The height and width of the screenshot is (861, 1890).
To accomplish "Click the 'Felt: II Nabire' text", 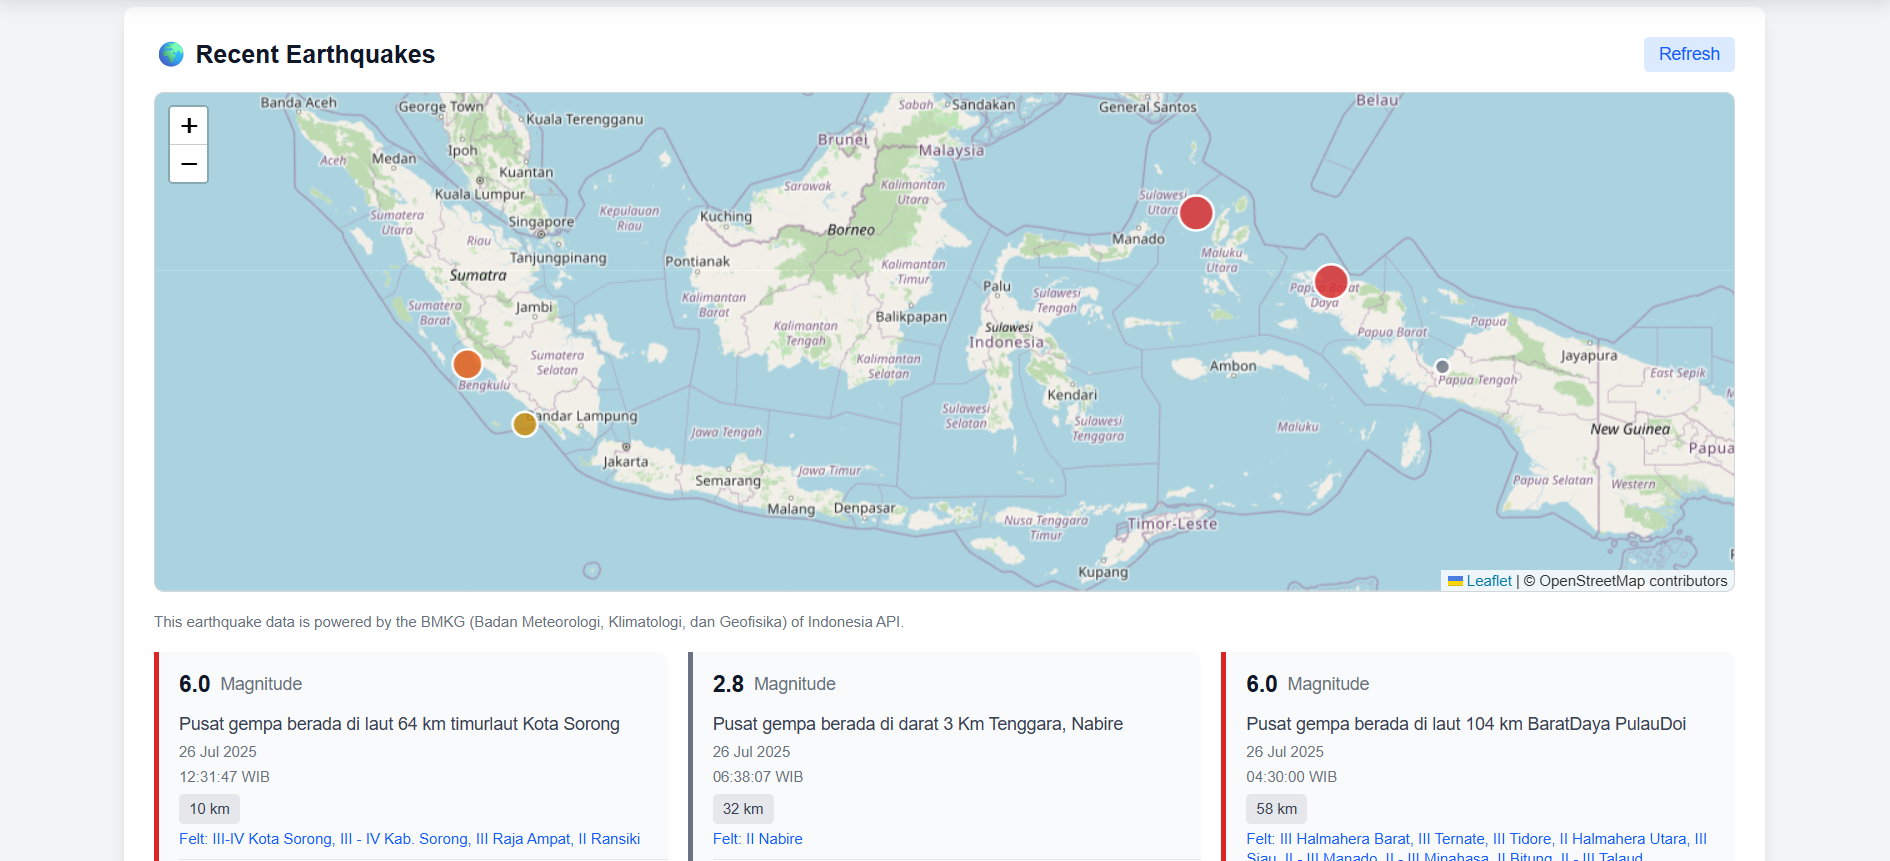I will tap(757, 839).
